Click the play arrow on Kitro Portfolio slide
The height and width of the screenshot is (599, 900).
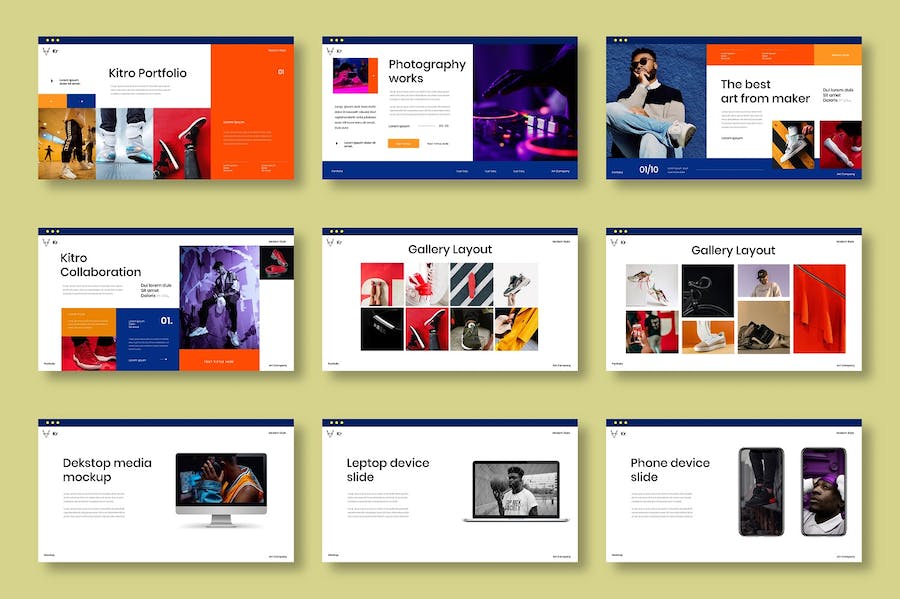click(x=51, y=80)
